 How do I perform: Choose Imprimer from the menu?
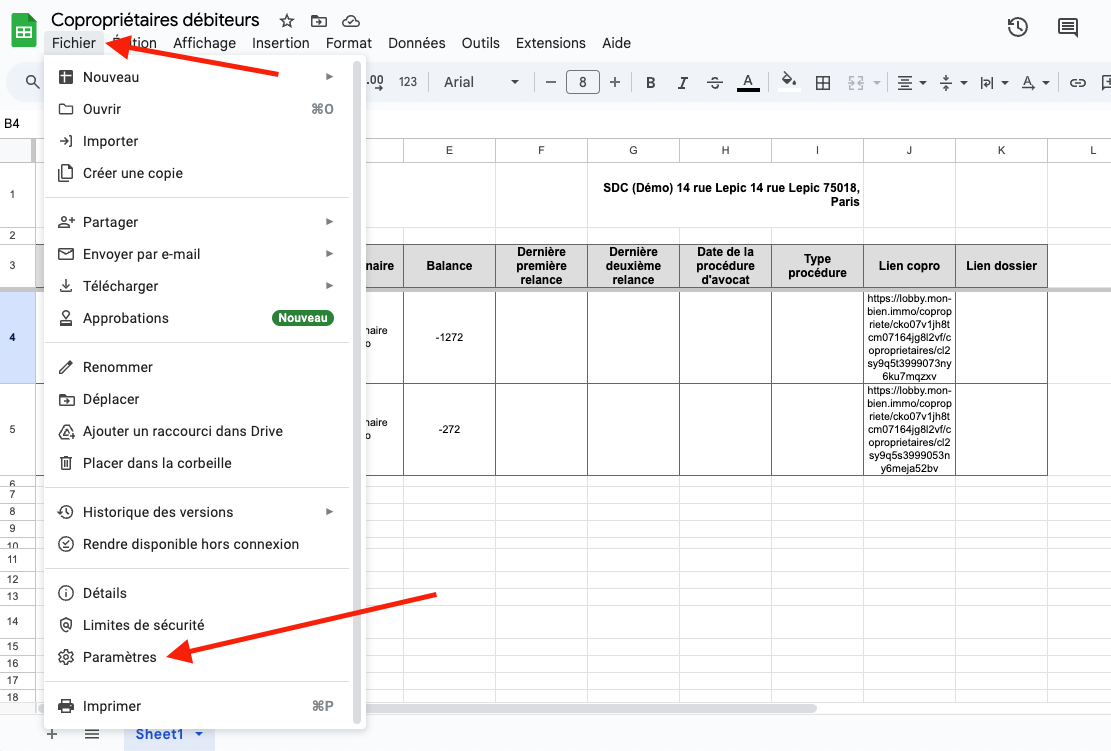click(198, 706)
